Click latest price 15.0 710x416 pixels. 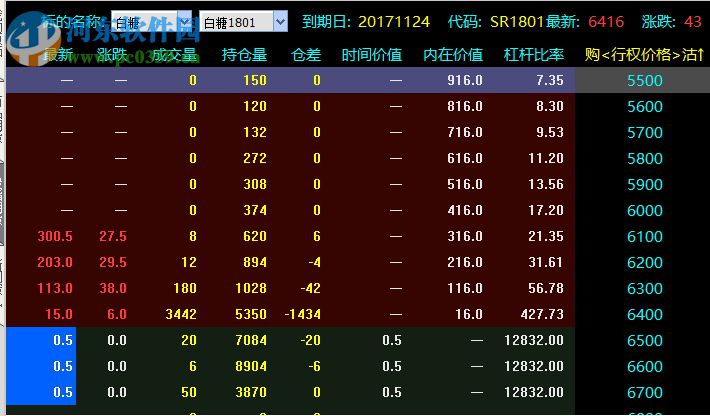[x=59, y=314]
